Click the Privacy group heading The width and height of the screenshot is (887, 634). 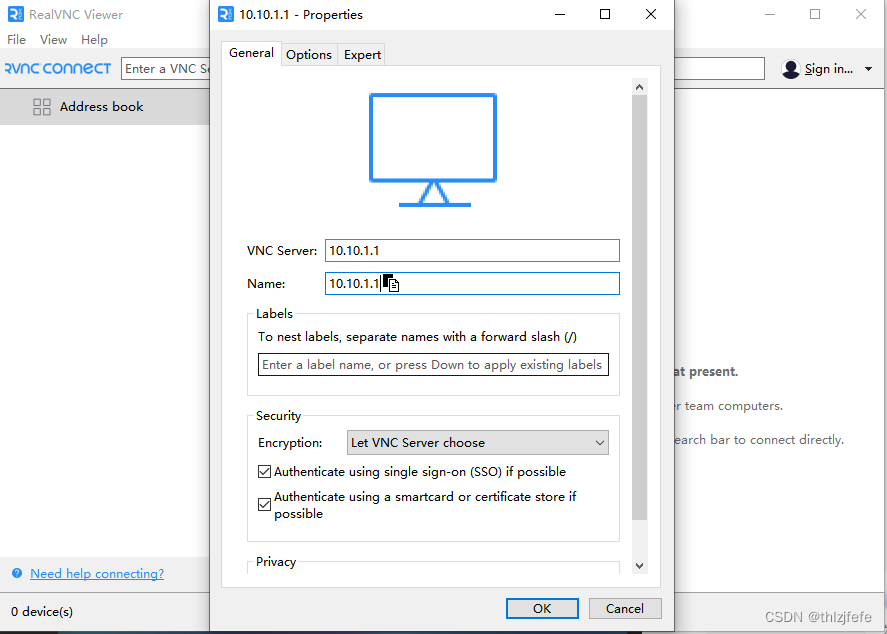tap(276, 562)
